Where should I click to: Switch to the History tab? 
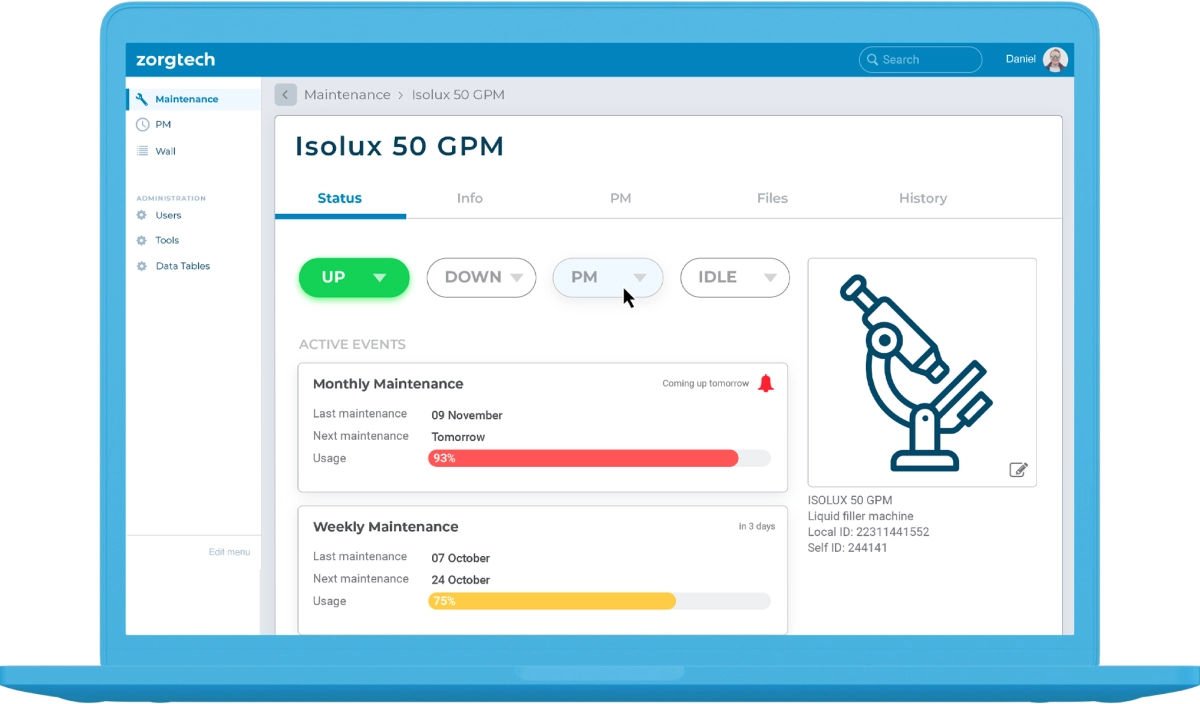(923, 198)
